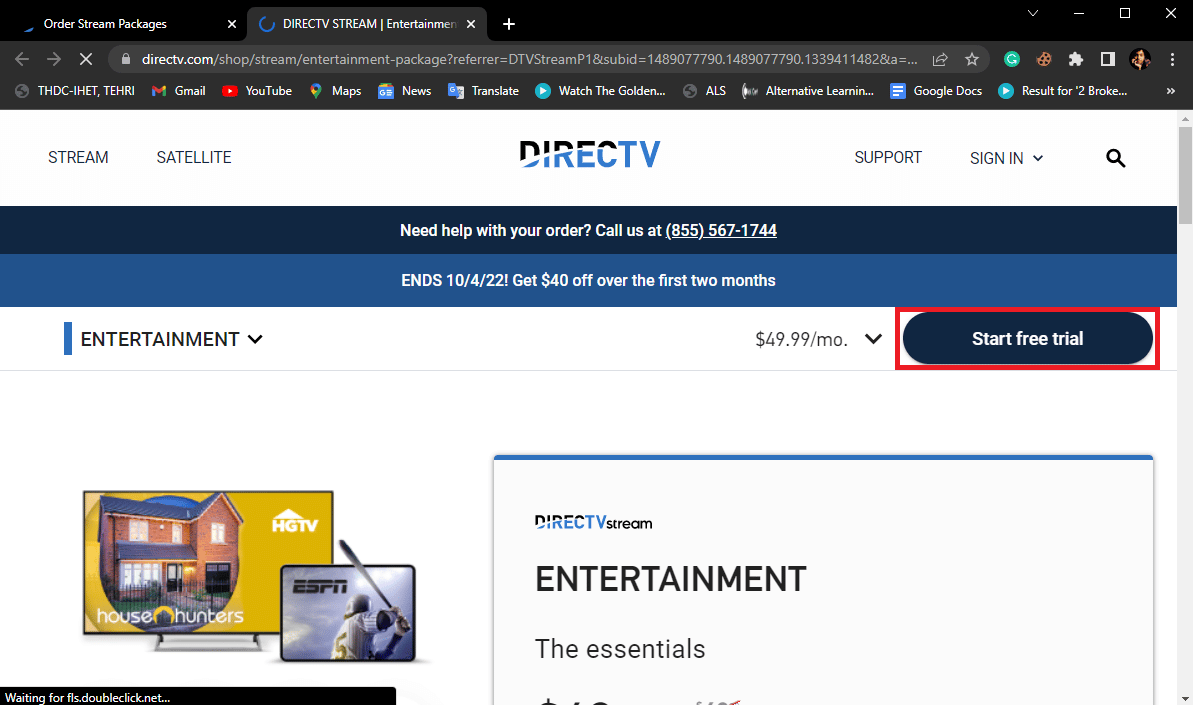Screen dimensions: 1193x705
Task: Click the Grammarly extension icon
Action: [x=1012, y=59]
